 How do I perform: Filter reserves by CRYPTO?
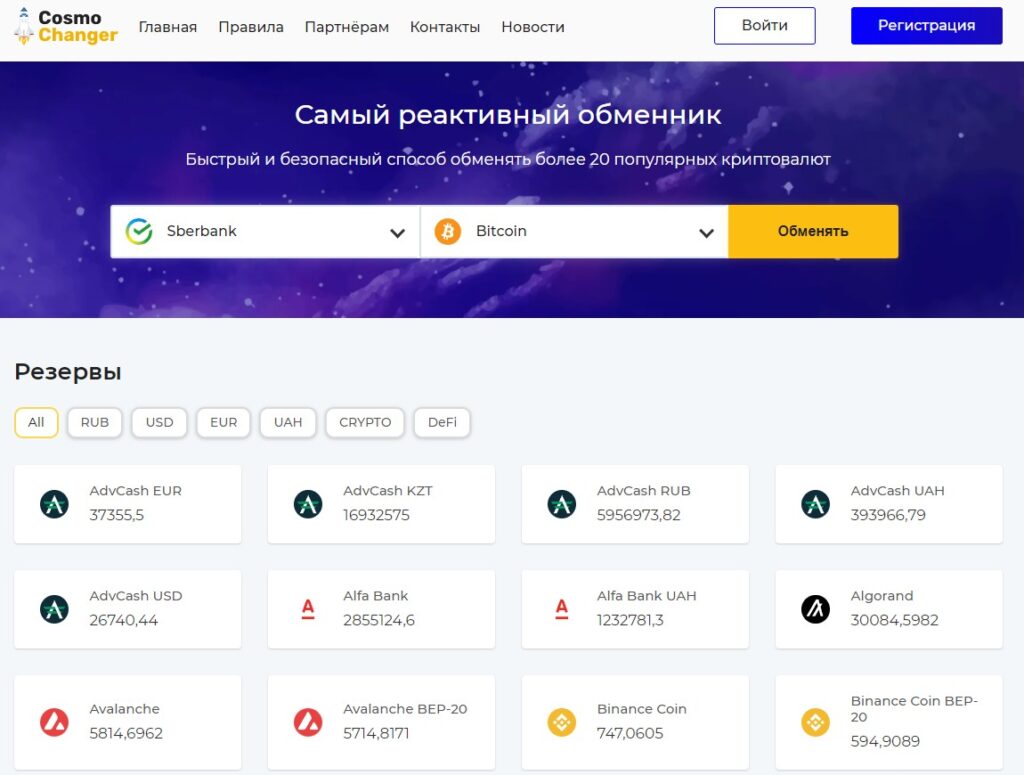coord(365,422)
